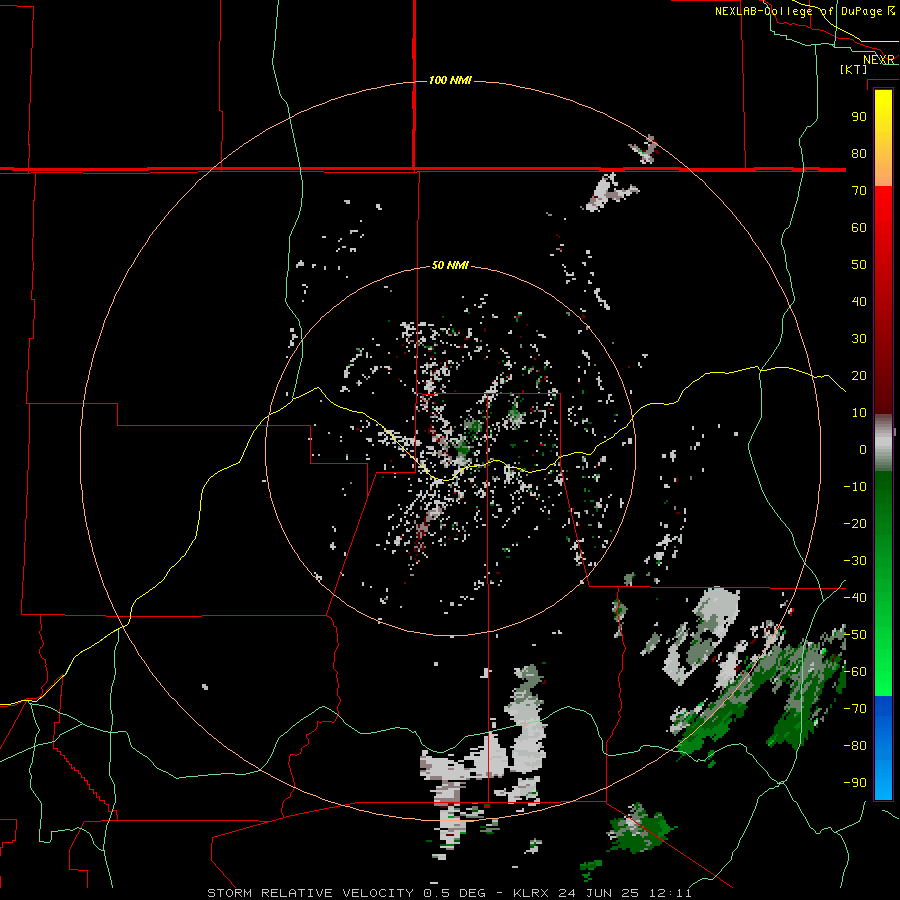The height and width of the screenshot is (900, 900).
Task: Click the -60 scale value
Action: (x=855, y=672)
